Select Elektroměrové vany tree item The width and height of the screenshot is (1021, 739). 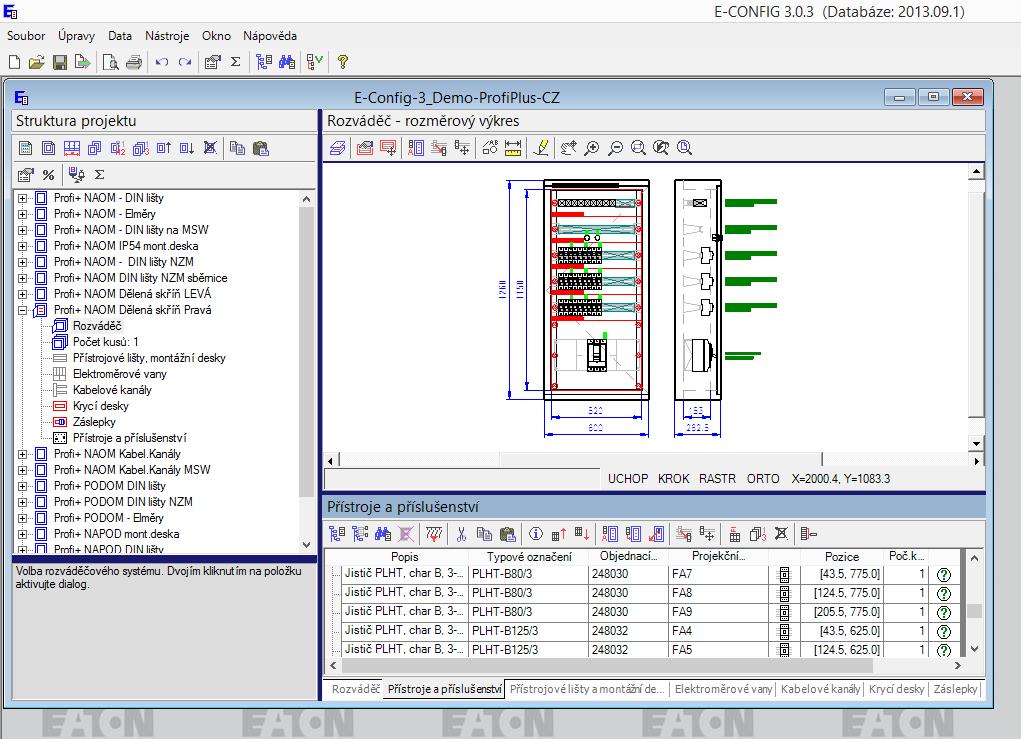click(x=120, y=374)
